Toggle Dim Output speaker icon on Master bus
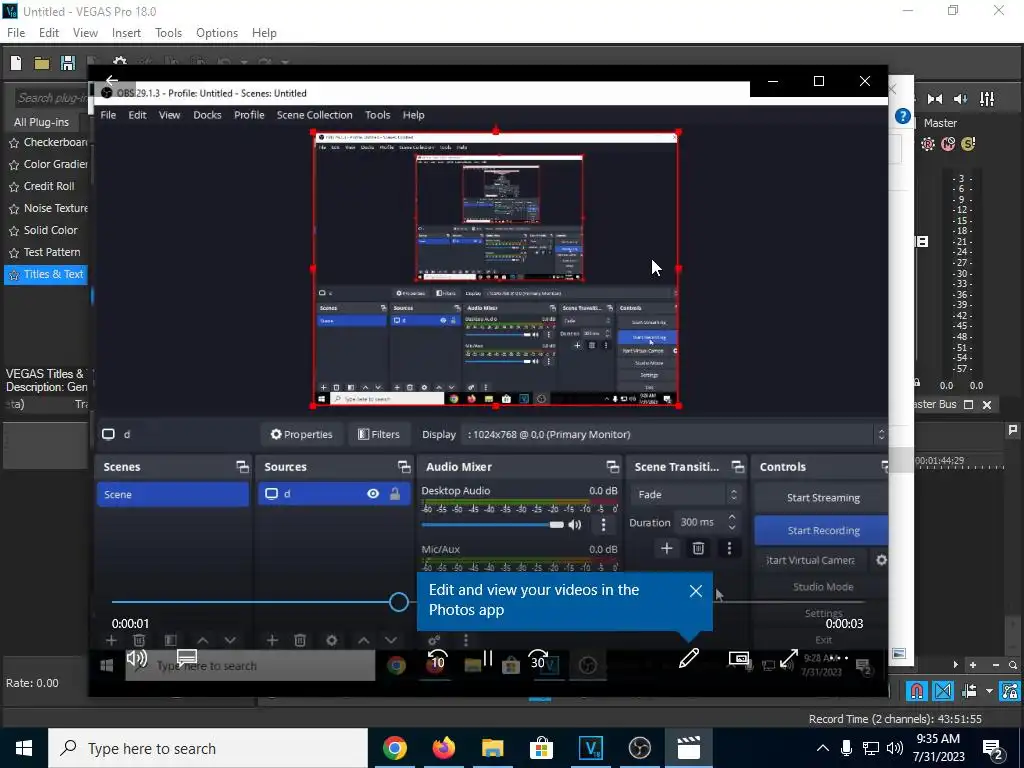Screen dimensions: 1024x768 961,99
